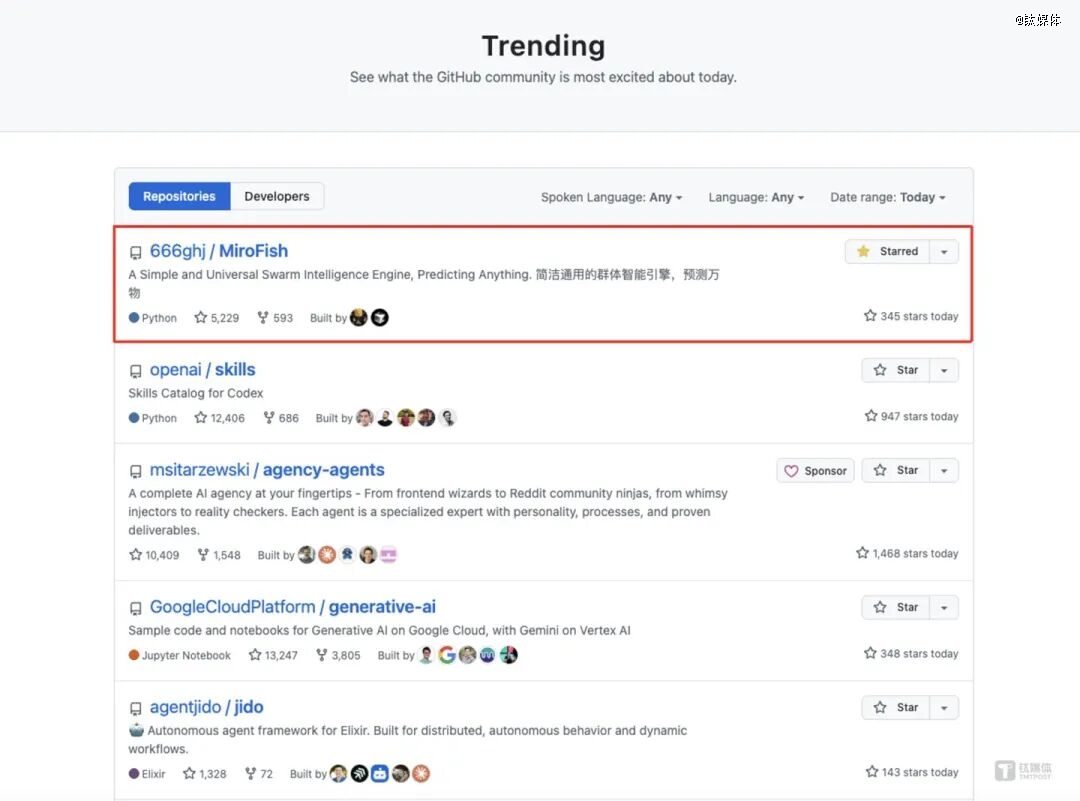Image resolution: width=1080 pixels, height=801 pixels.
Task: Switch to the Developers tab
Action: 276,196
